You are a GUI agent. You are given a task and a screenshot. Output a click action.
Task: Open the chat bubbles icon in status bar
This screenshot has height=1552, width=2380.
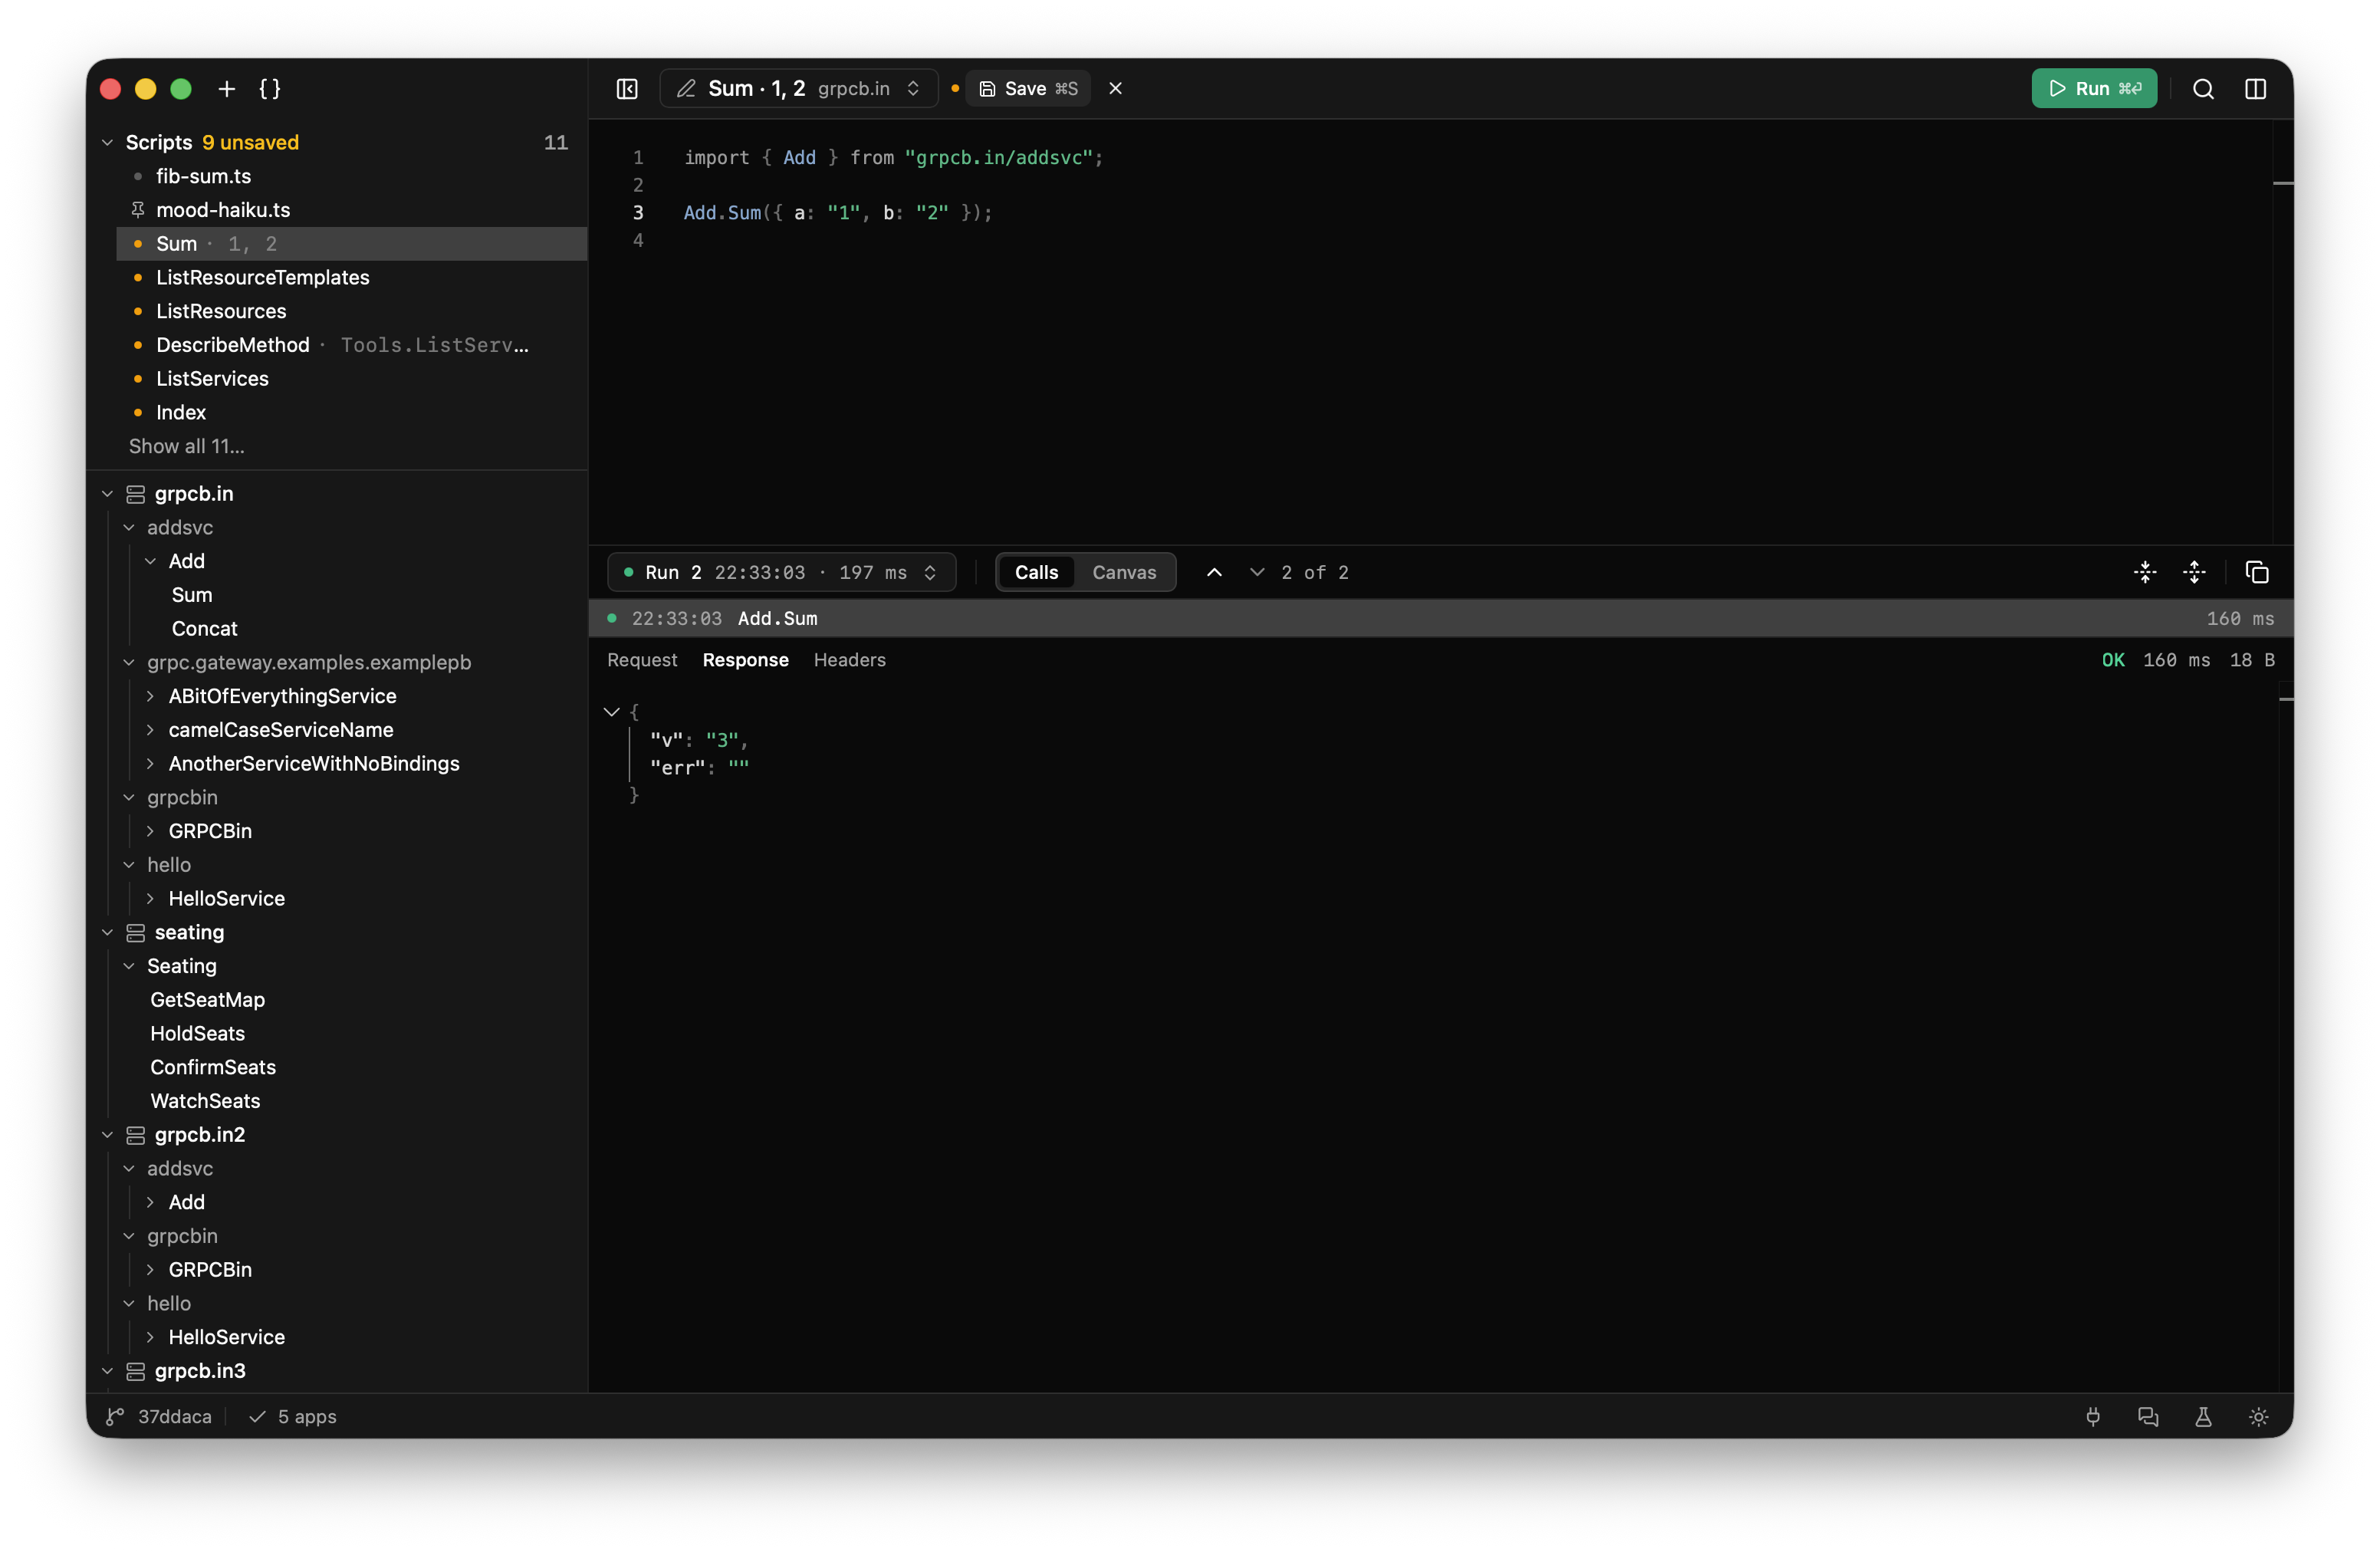[2148, 1417]
